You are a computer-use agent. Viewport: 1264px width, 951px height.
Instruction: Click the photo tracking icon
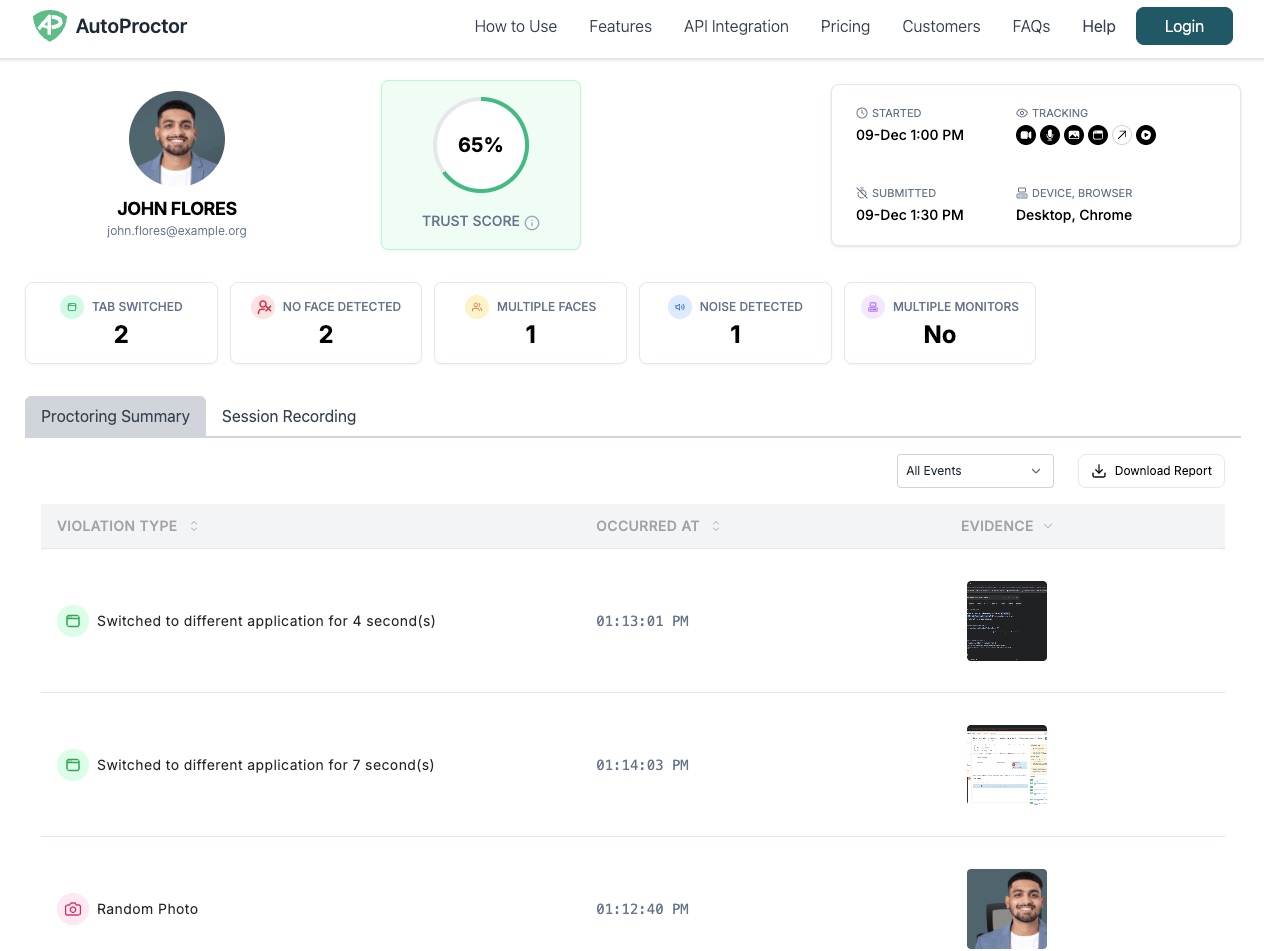[x=1074, y=135]
